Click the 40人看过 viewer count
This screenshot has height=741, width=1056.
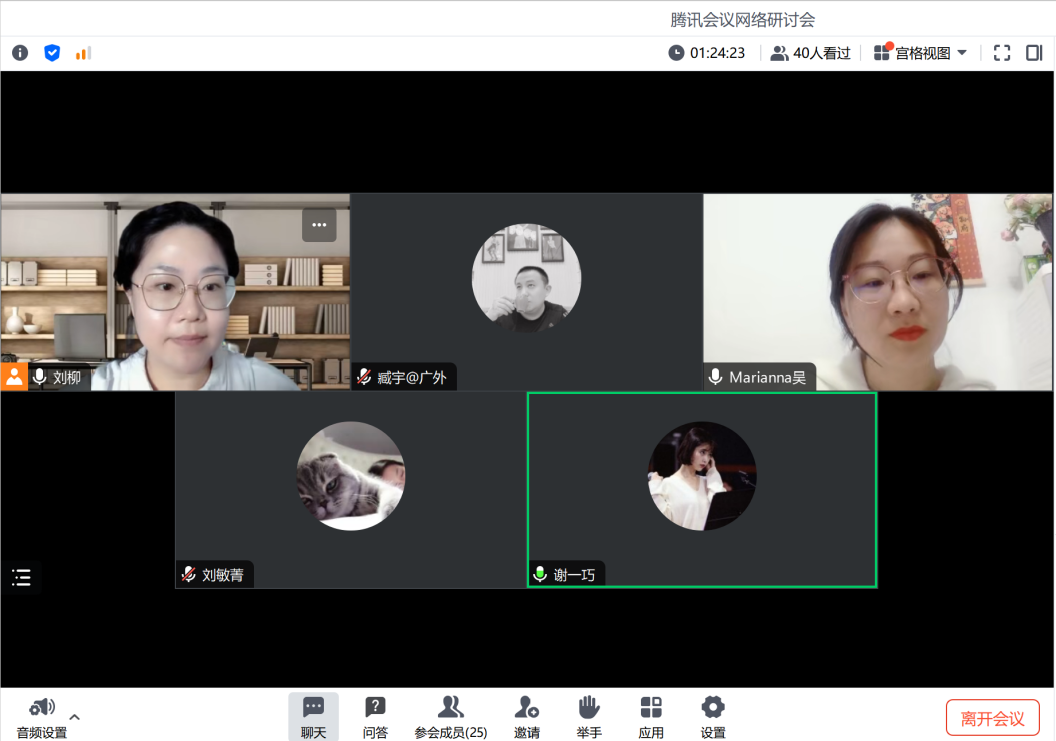(x=811, y=52)
